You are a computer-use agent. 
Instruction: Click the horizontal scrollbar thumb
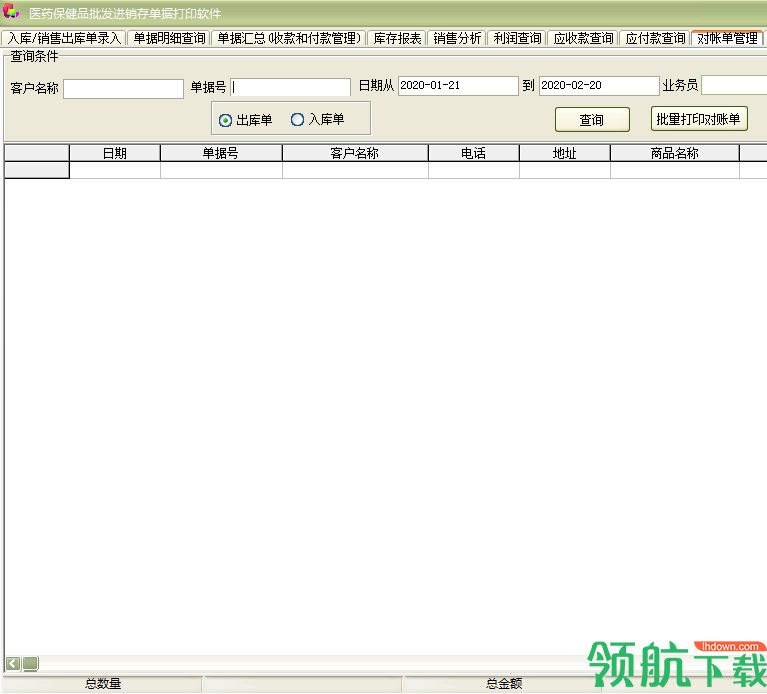(30, 663)
